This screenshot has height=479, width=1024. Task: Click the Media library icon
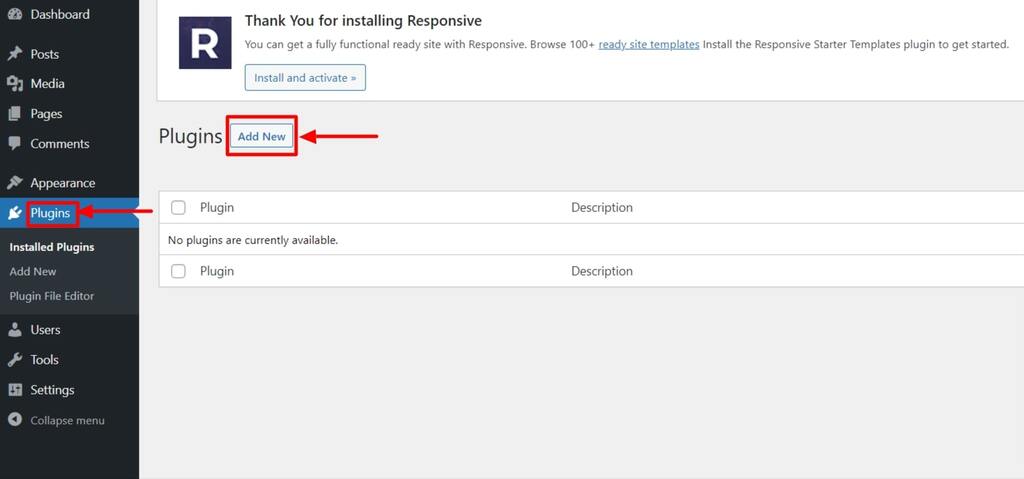coord(14,84)
